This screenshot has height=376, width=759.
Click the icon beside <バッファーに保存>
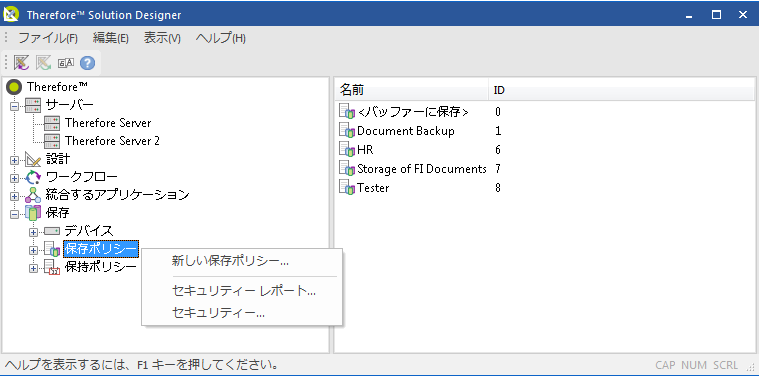(348, 112)
